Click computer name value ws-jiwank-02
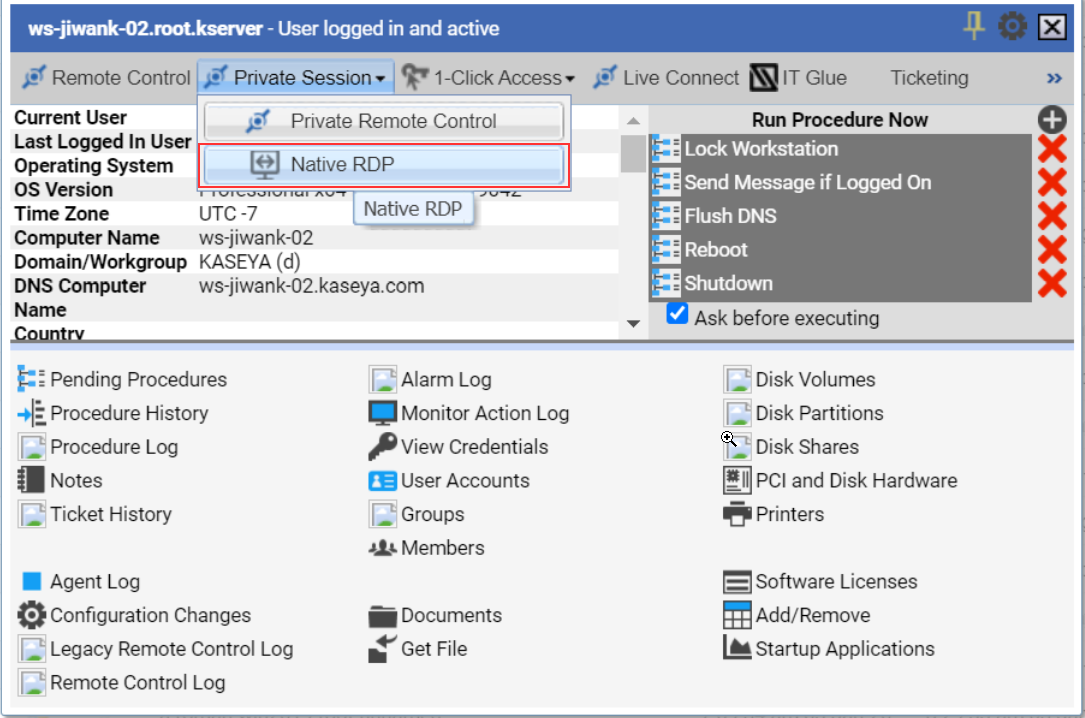1085x718 pixels. point(256,238)
